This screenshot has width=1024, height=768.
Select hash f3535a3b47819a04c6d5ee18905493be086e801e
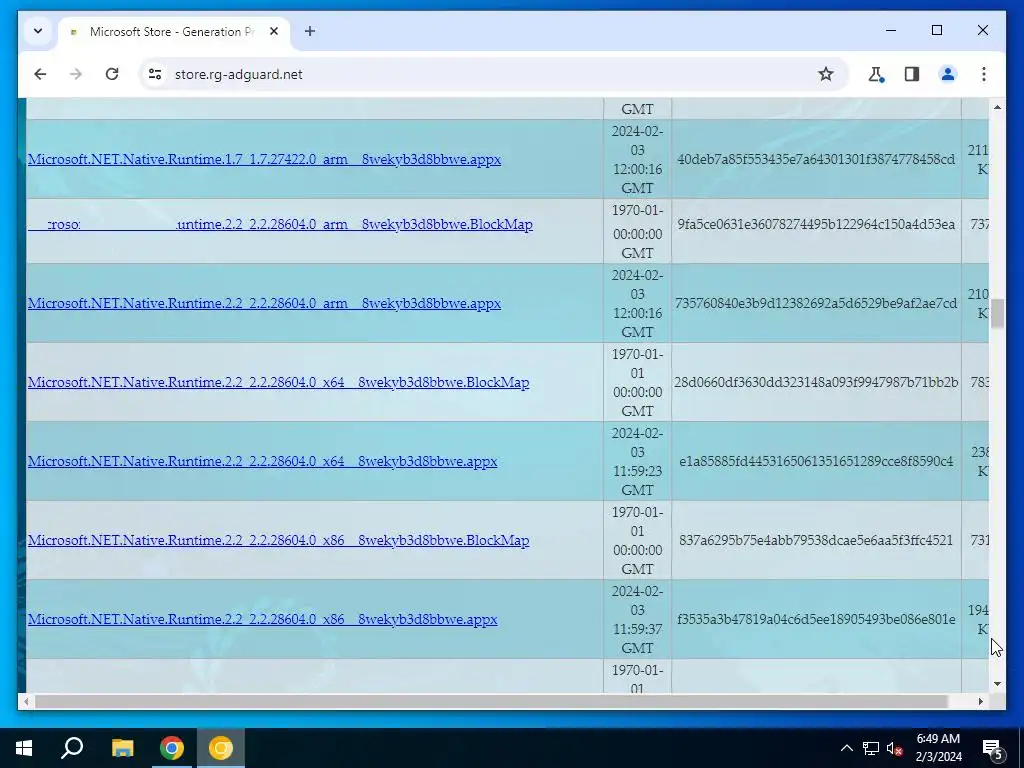point(816,620)
